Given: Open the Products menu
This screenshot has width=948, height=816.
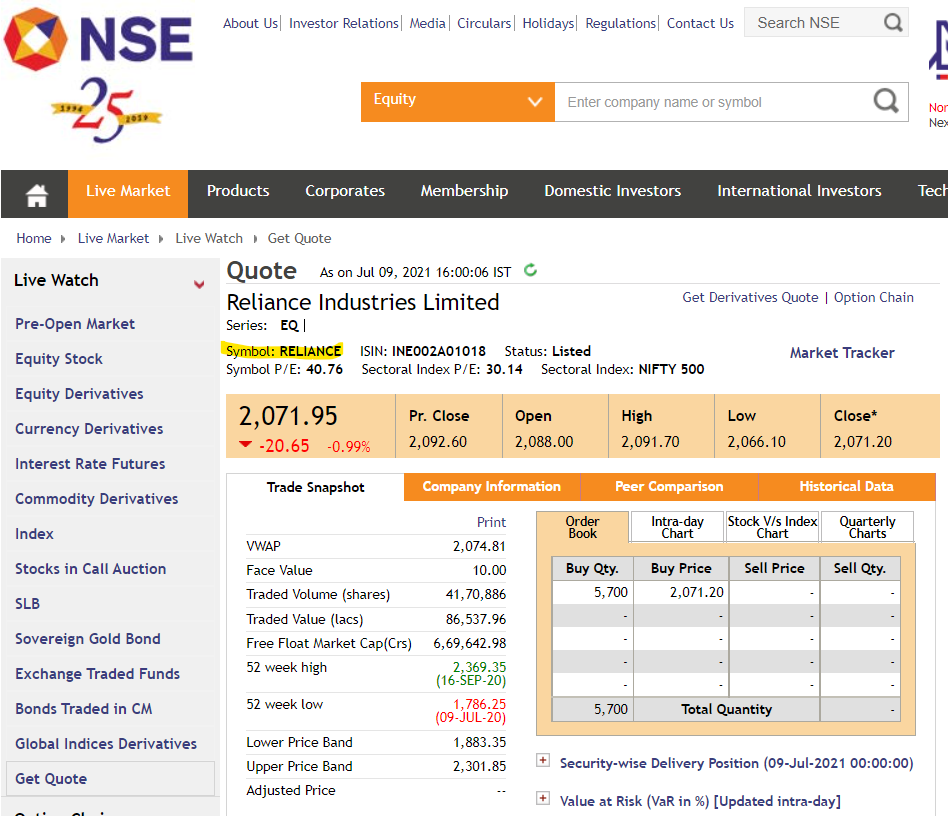Looking at the screenshot, I should coord(238,191).
